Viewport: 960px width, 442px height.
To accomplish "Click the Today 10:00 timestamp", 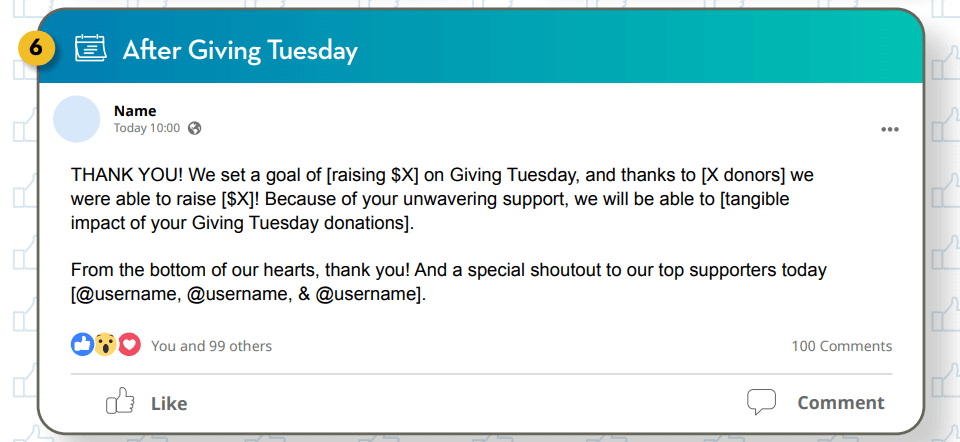I will tap(147, 128).
